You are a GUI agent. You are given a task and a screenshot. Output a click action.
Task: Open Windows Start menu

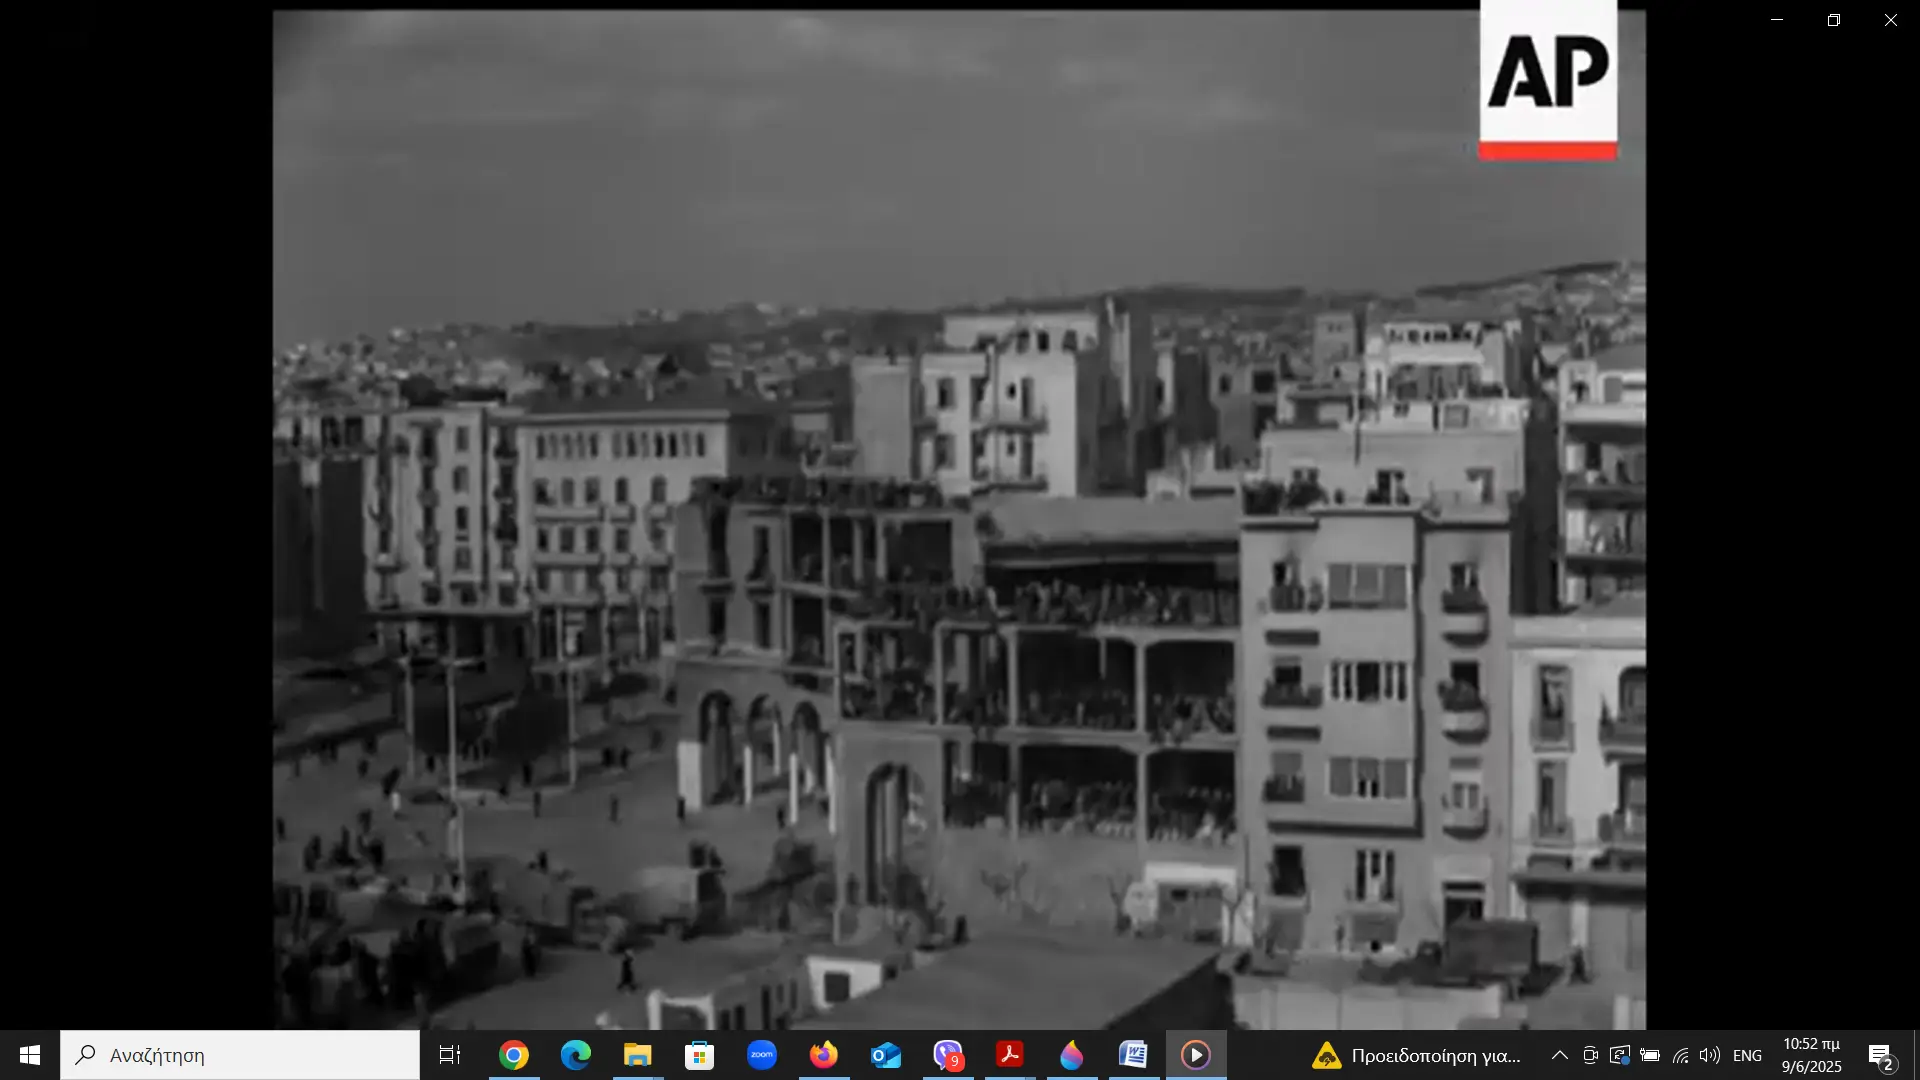click(x=30, y=1055)
